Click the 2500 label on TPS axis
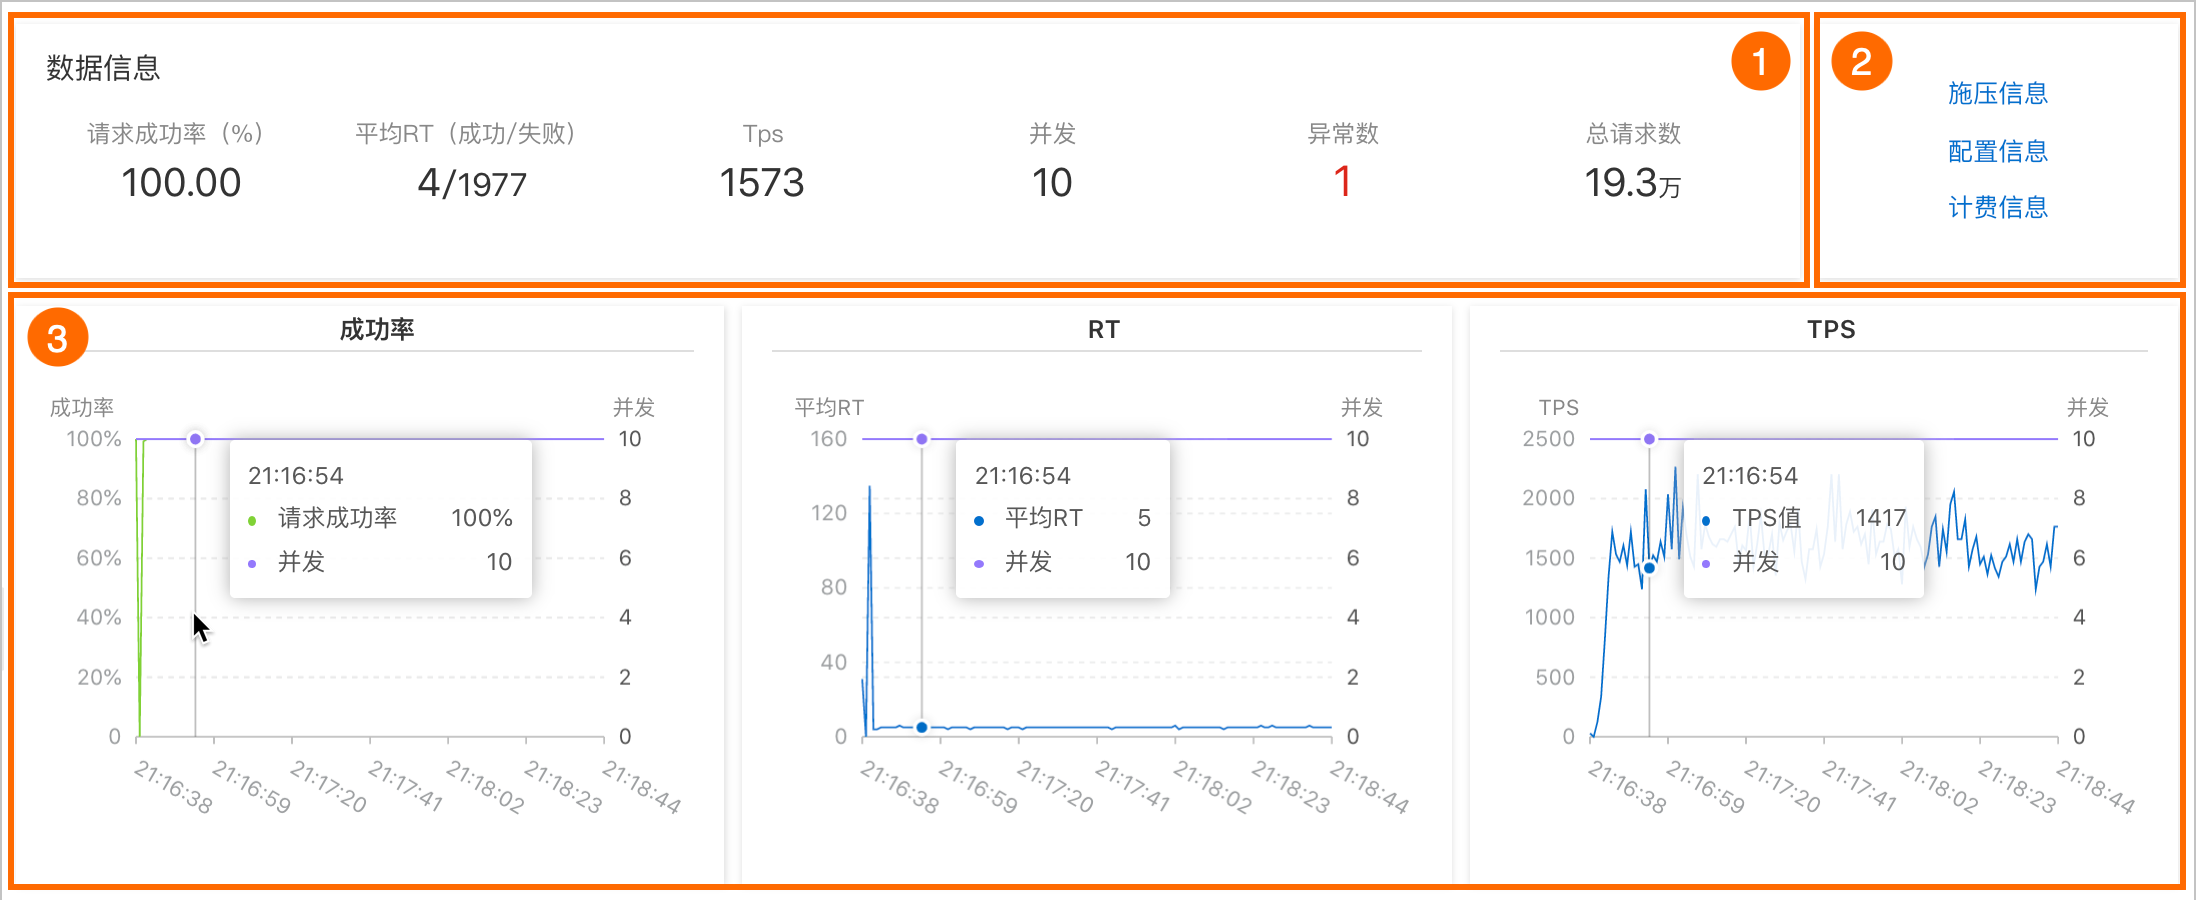Screen dimensions: 2196x900 1548,439
